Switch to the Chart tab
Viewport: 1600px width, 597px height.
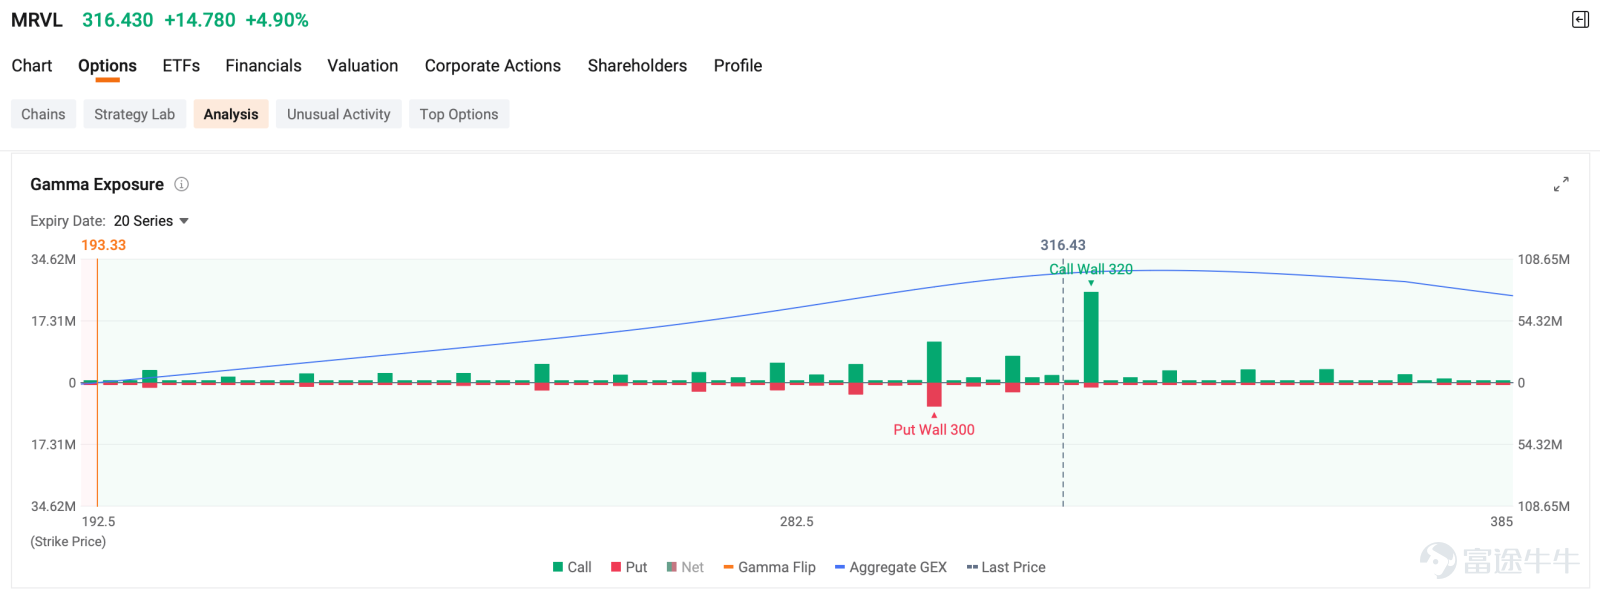tap(32, 66)
